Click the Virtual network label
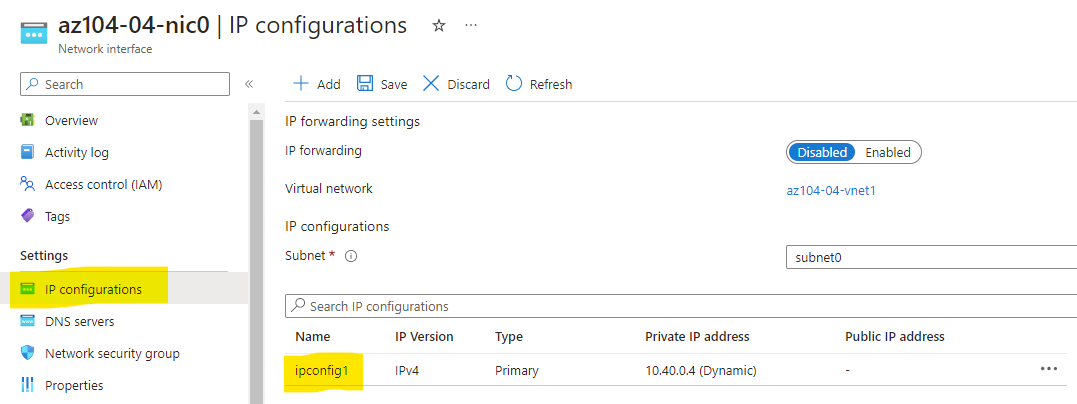This screenshot has height=404, width=1077. point(328,188)
